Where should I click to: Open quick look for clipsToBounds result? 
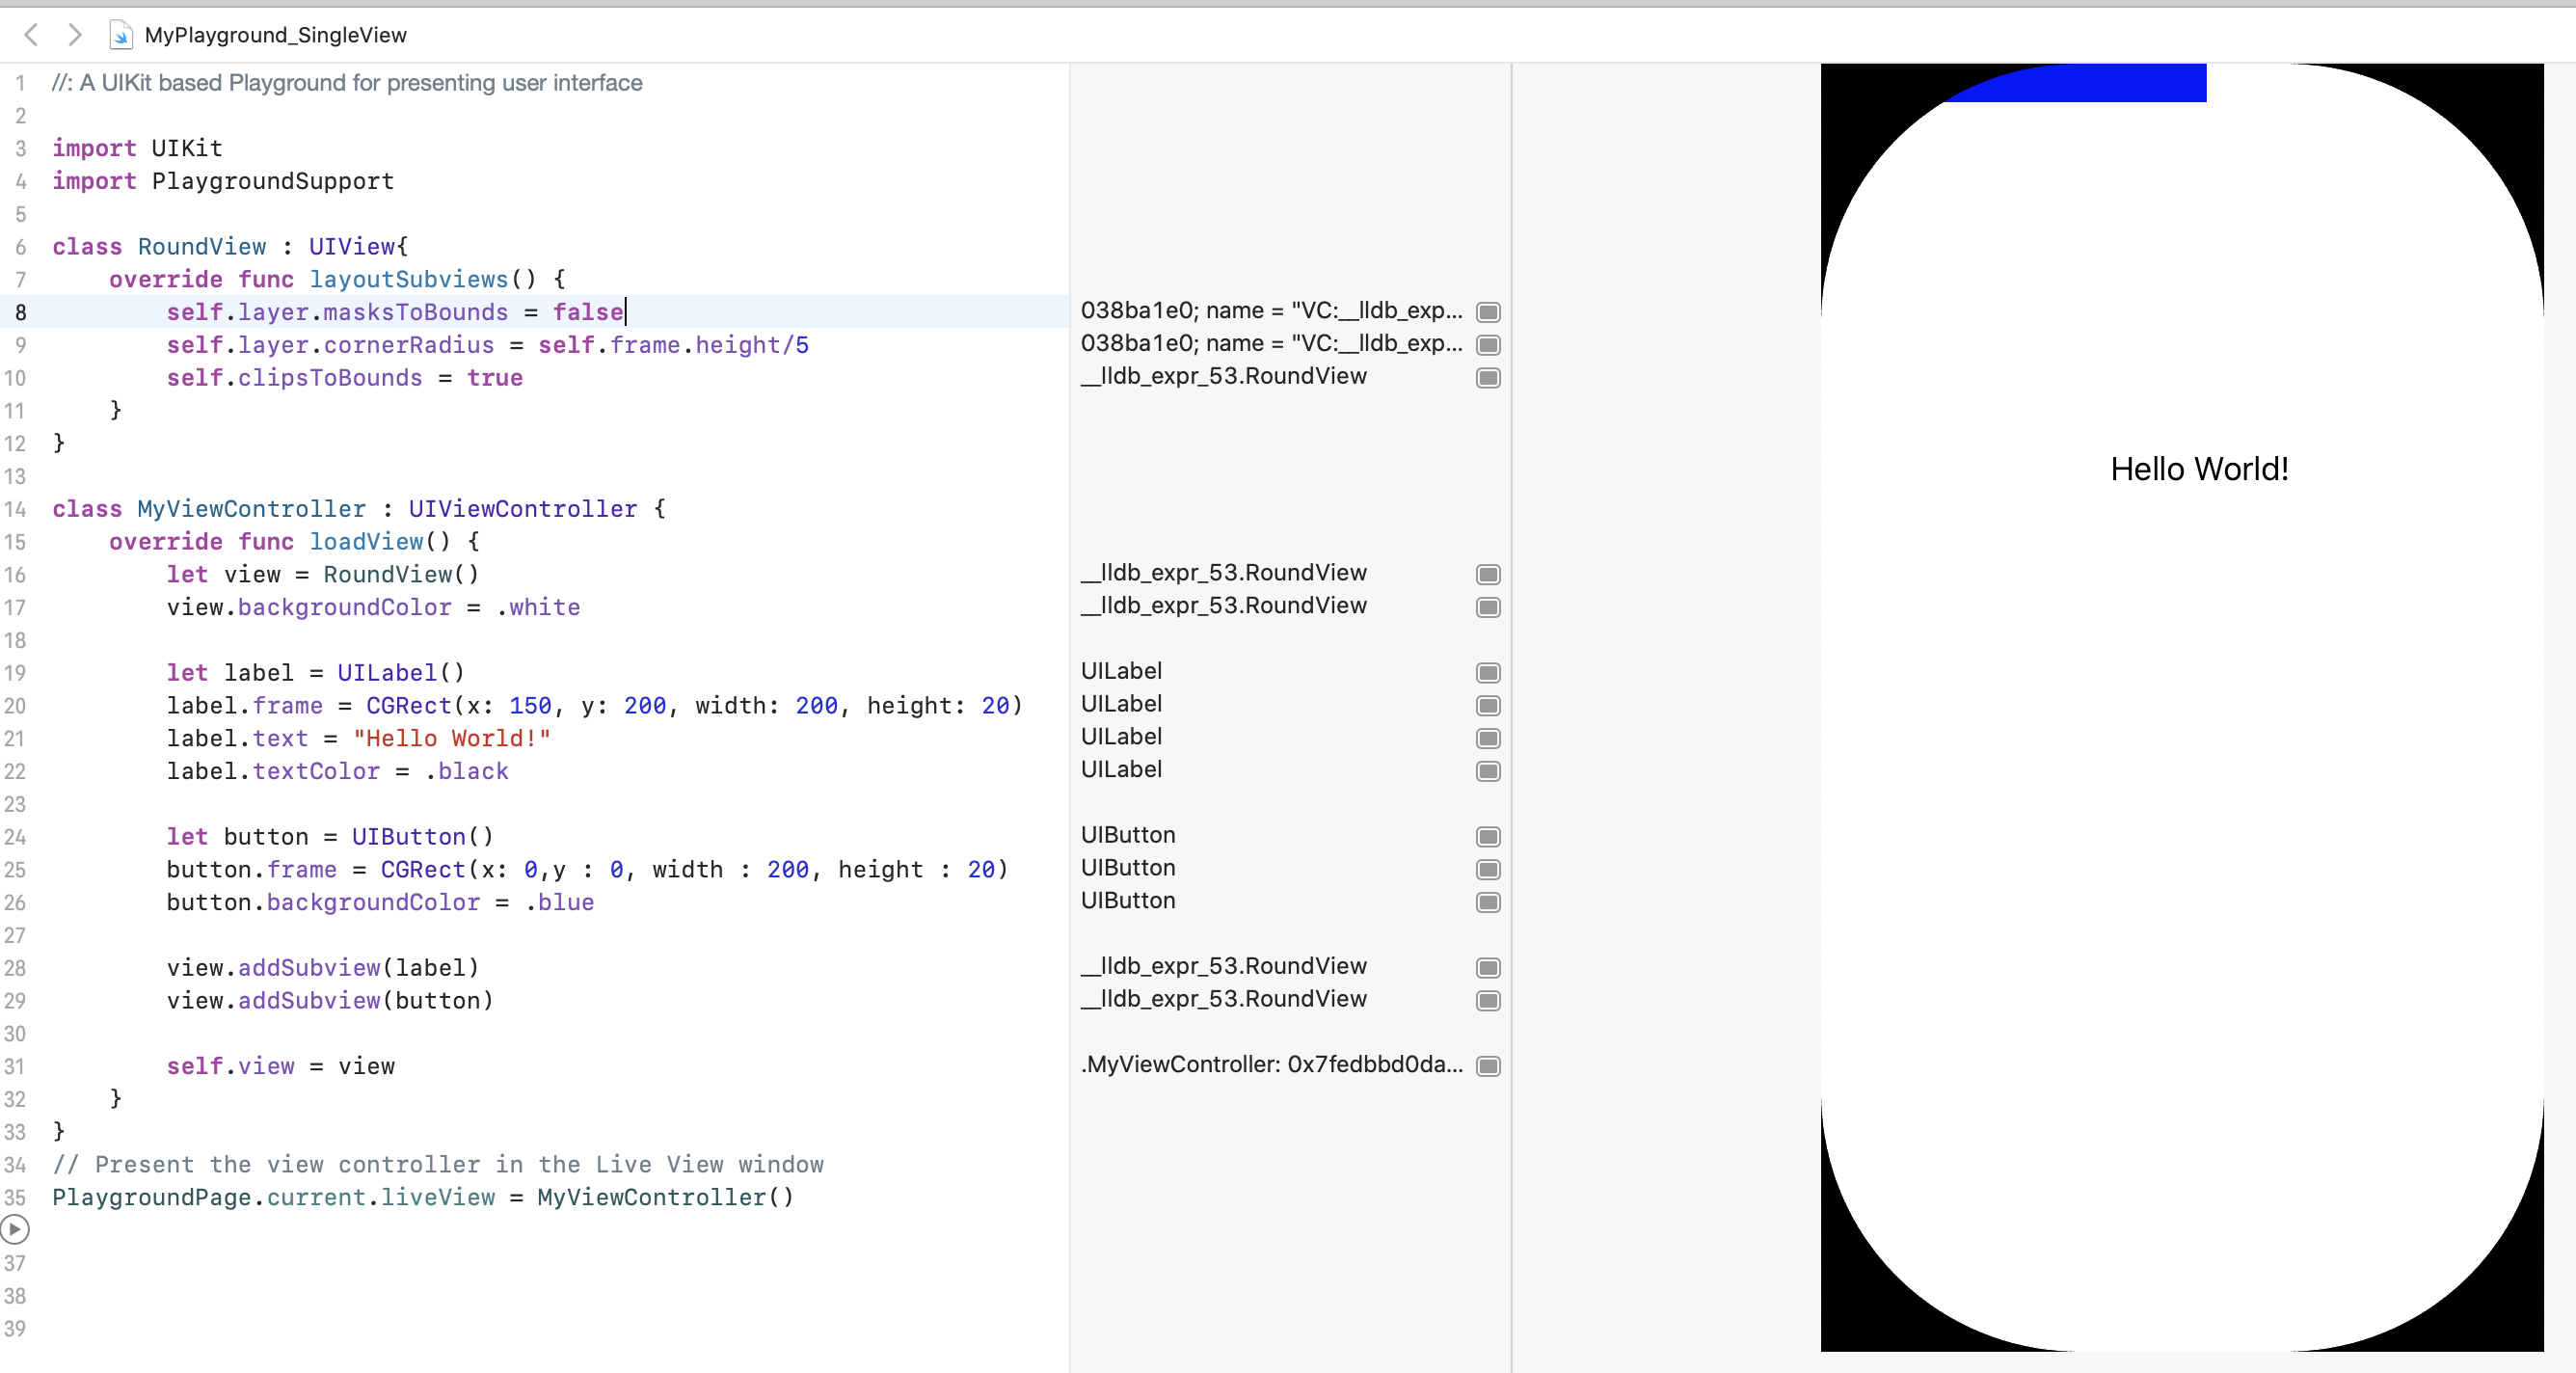tap(1488, 378)
